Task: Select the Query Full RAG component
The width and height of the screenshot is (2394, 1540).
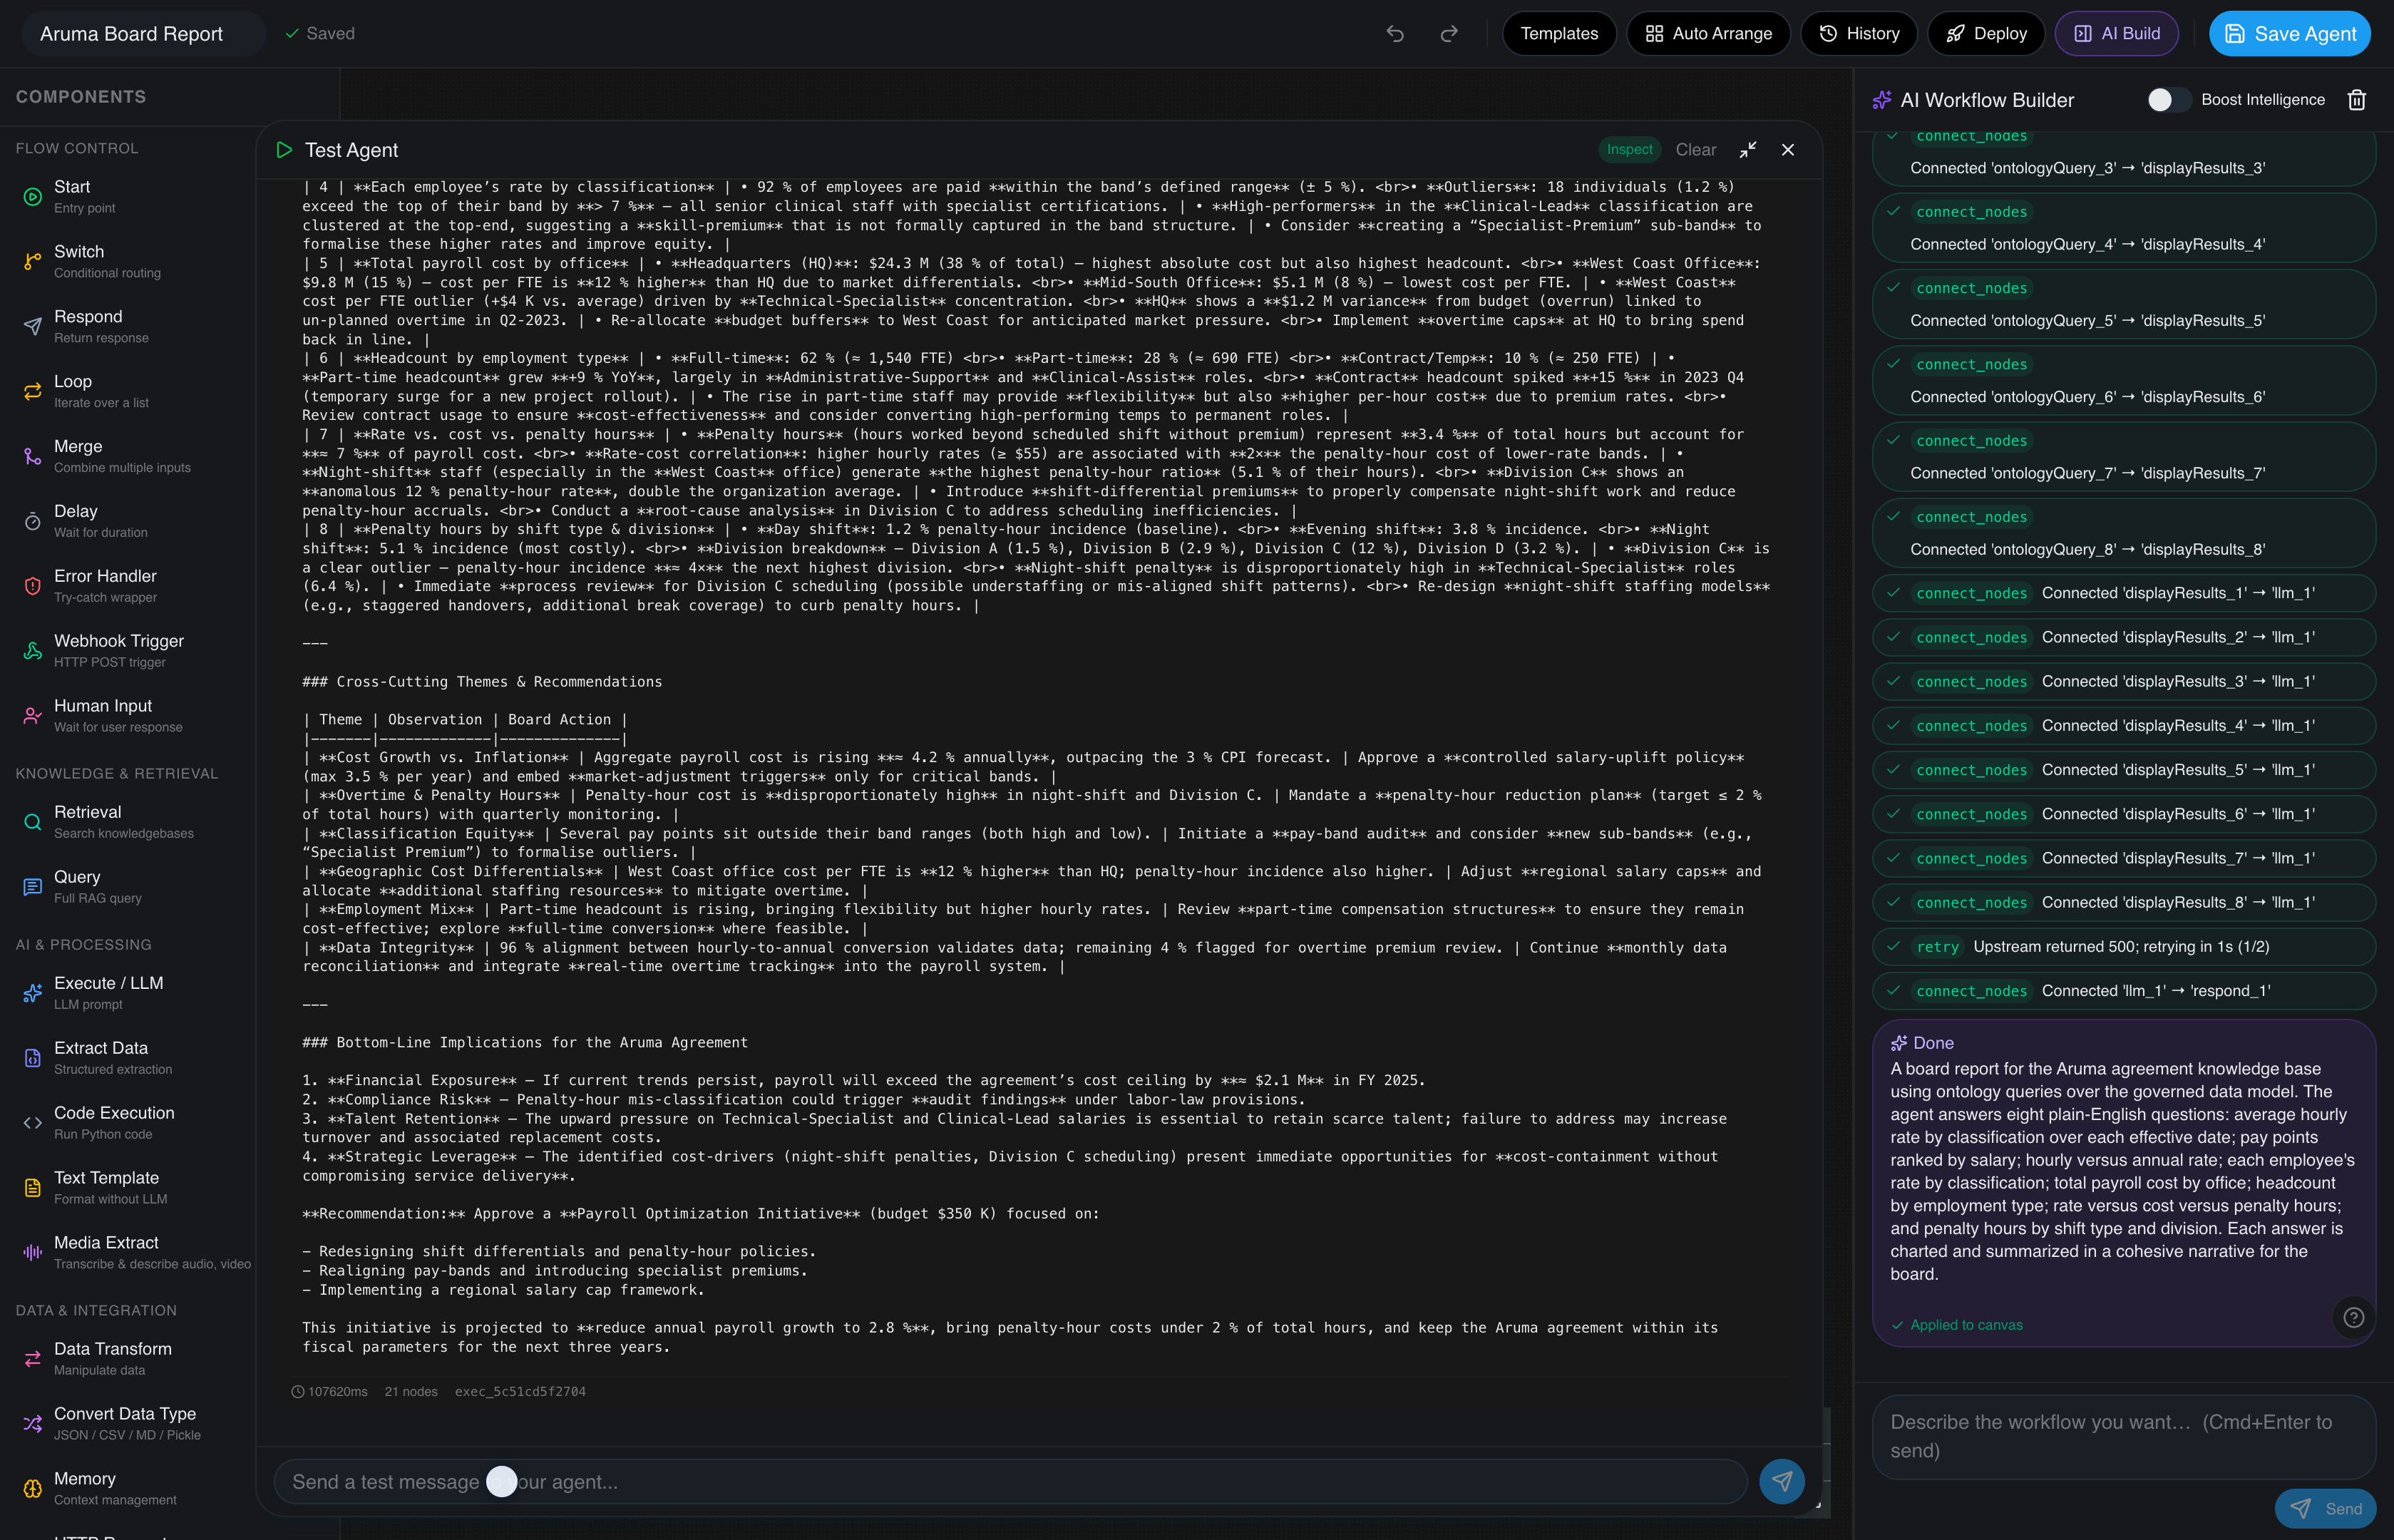Action: click(x=128, y=888)
